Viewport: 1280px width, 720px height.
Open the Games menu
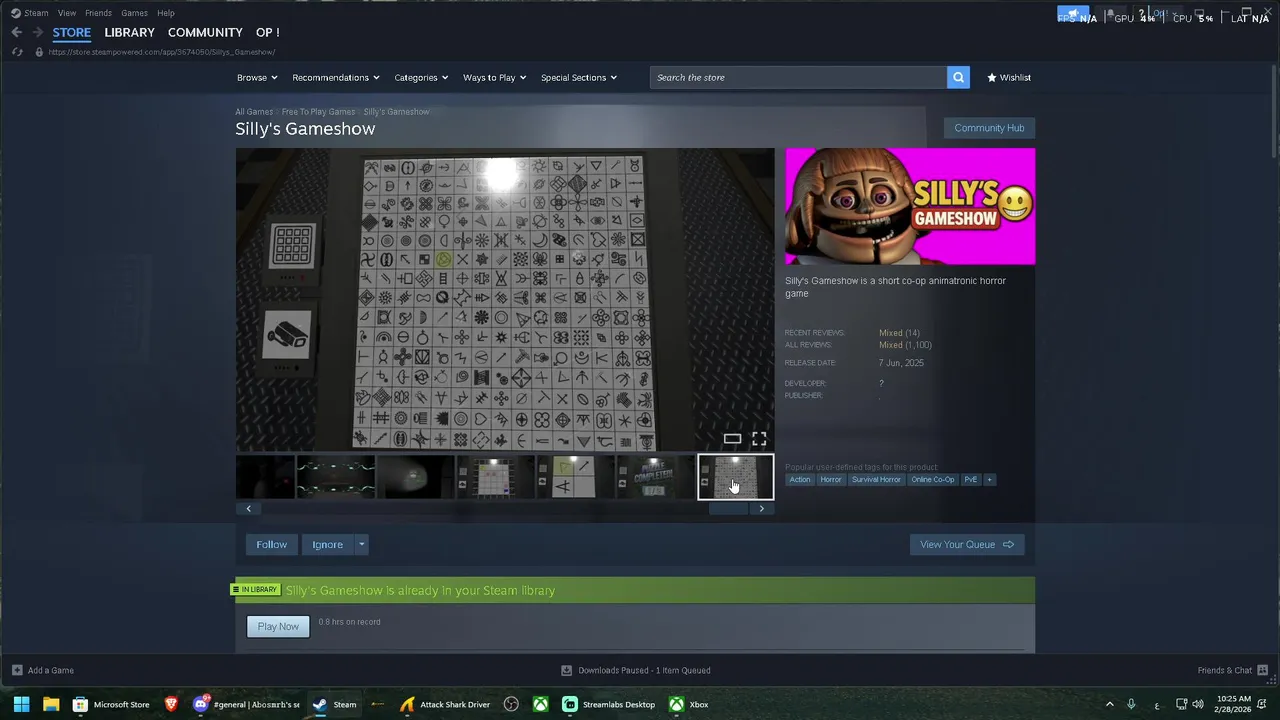(134, 13)
